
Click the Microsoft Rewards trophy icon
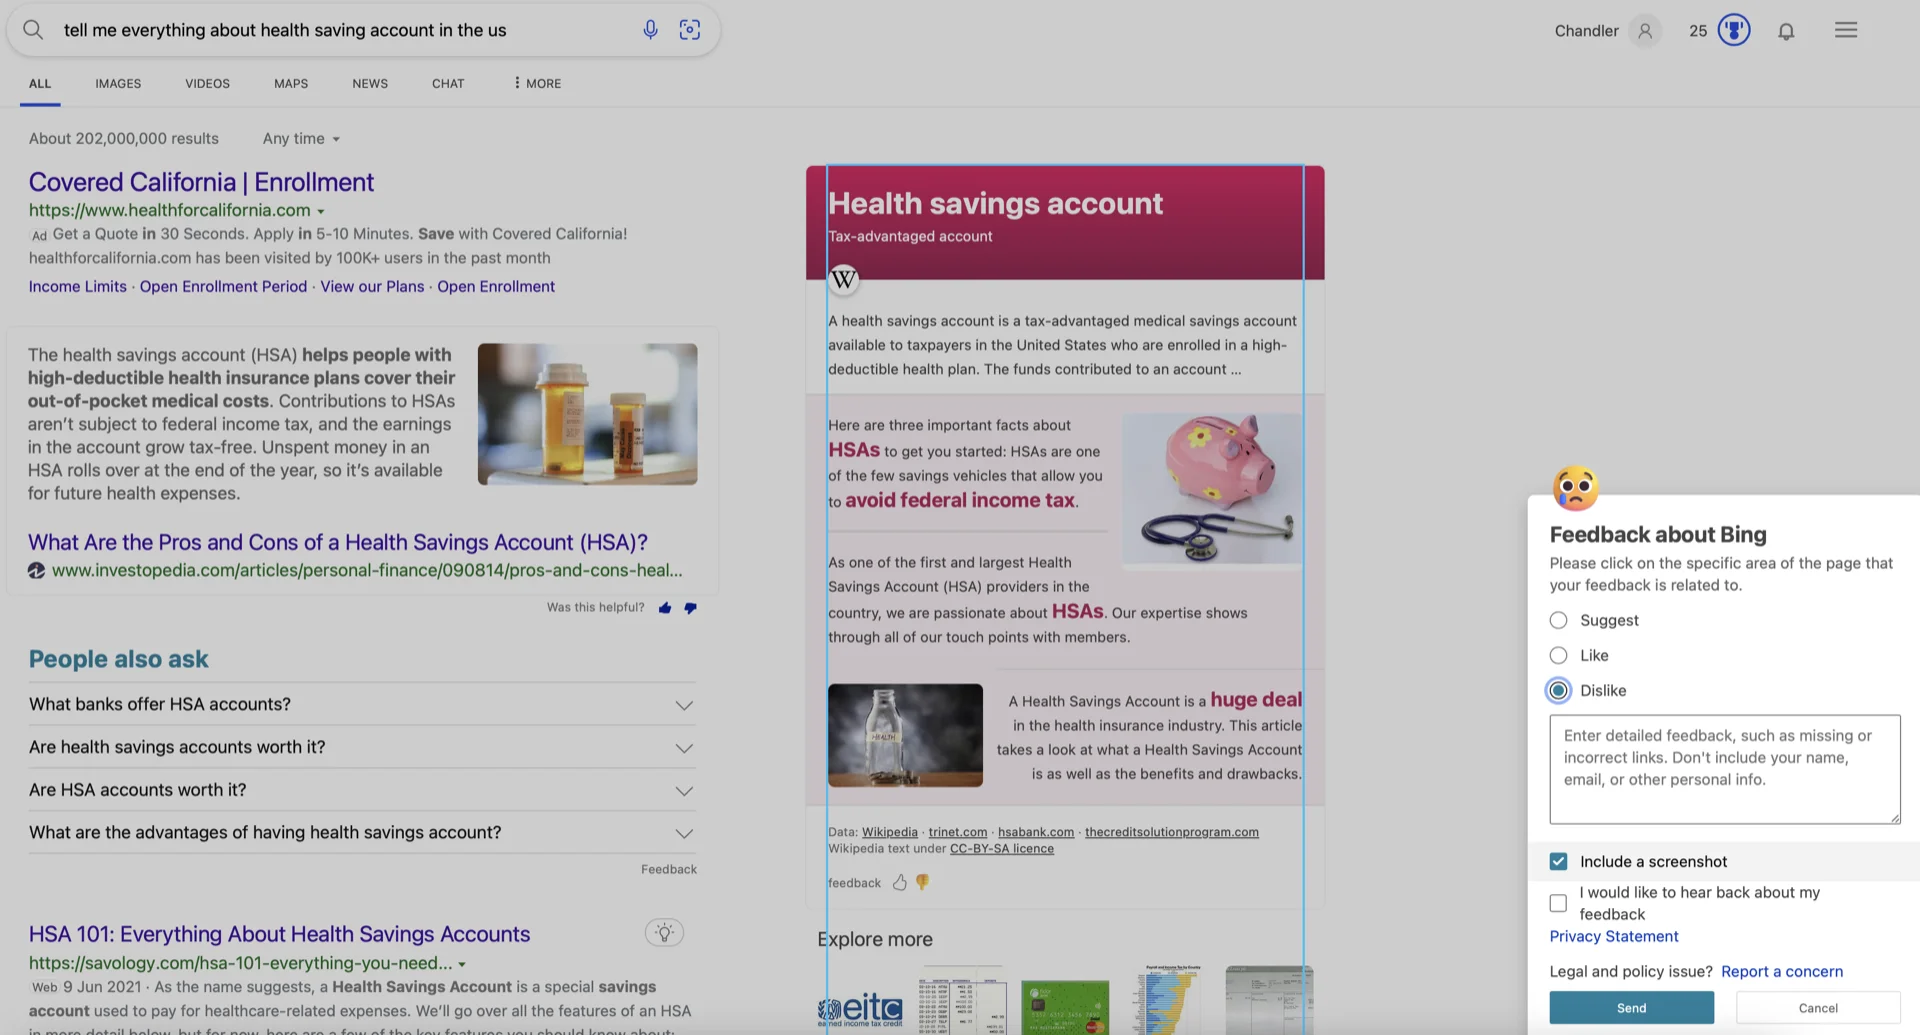point(1733,30)
